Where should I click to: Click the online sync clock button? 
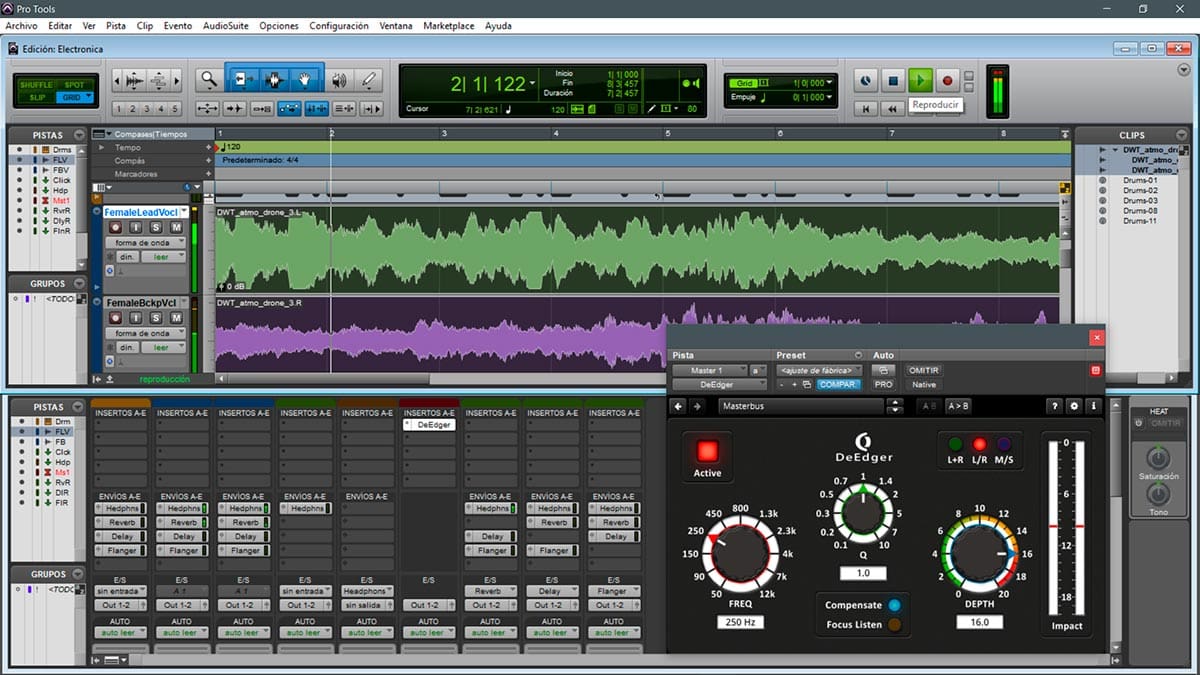click(866, 80)
